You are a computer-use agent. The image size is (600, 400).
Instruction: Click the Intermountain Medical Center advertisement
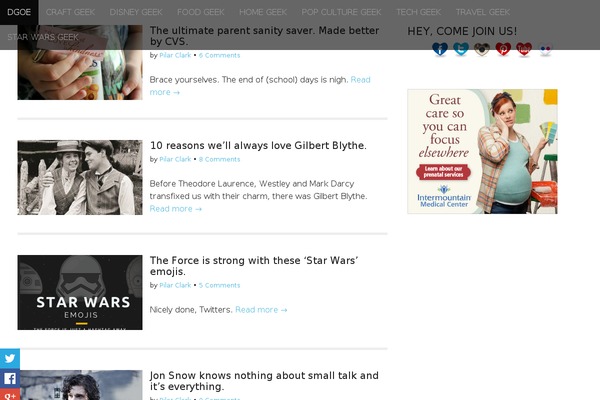tap(482, 151)
